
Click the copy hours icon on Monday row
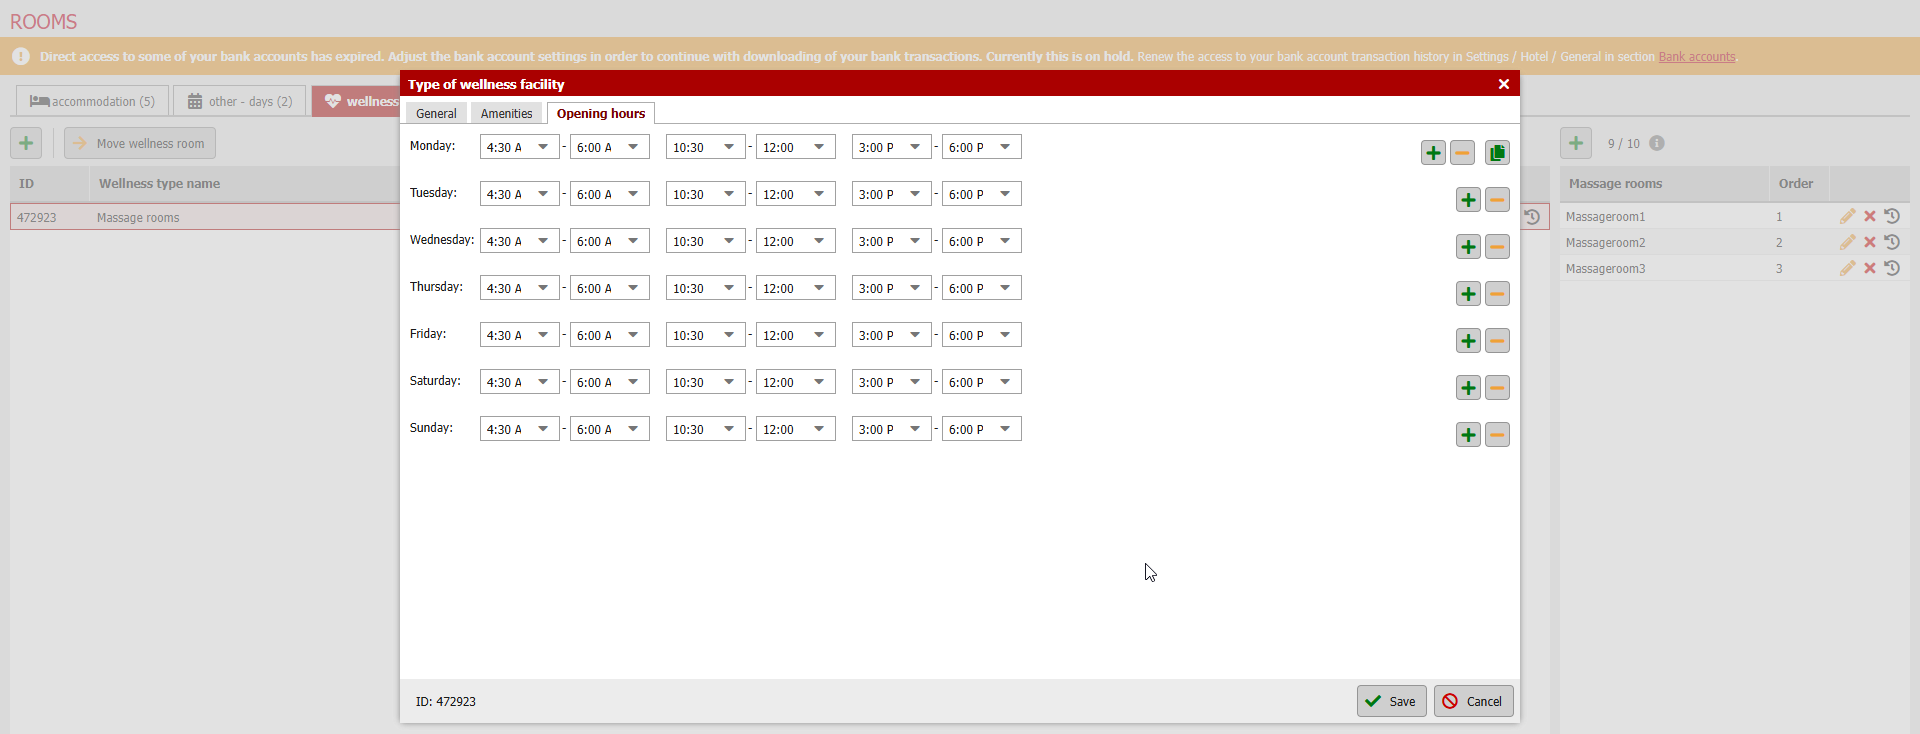pyautogui.click(x=1497, y=153)
